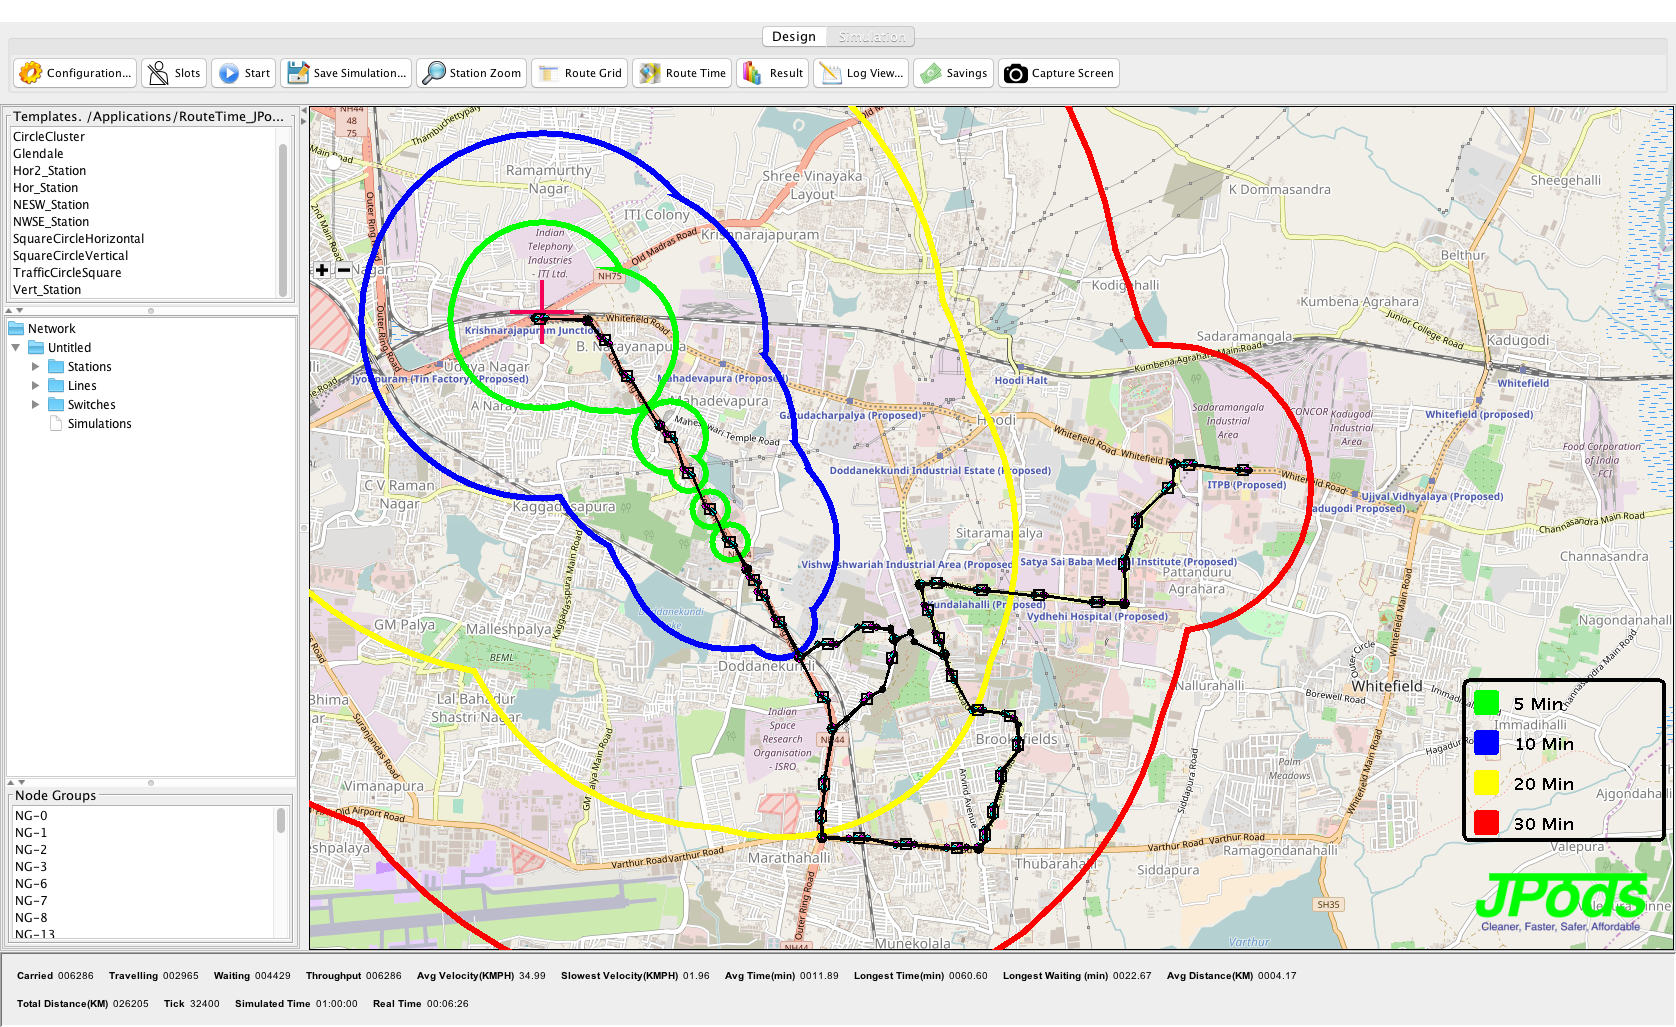1676x1027 pixels.
Task: Click the Slots toolbar icon
Action: (159, 73)
